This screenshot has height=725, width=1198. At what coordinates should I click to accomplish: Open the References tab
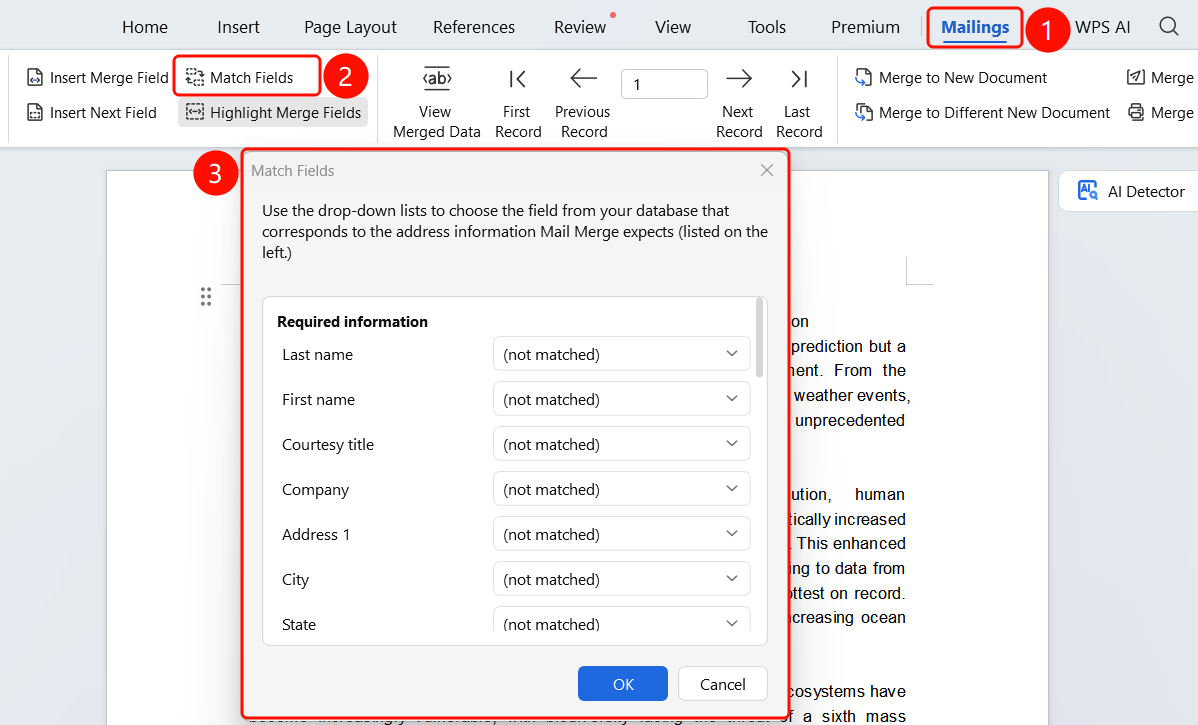pos(474,28)
